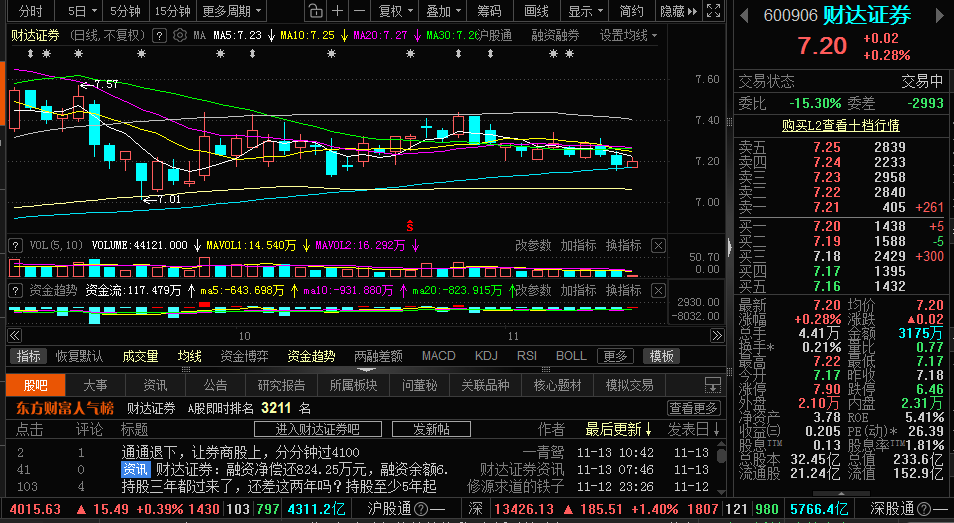954x523 pixels.
Task: Enter fullscreen via the expand arrows icon
Action: 713,11
